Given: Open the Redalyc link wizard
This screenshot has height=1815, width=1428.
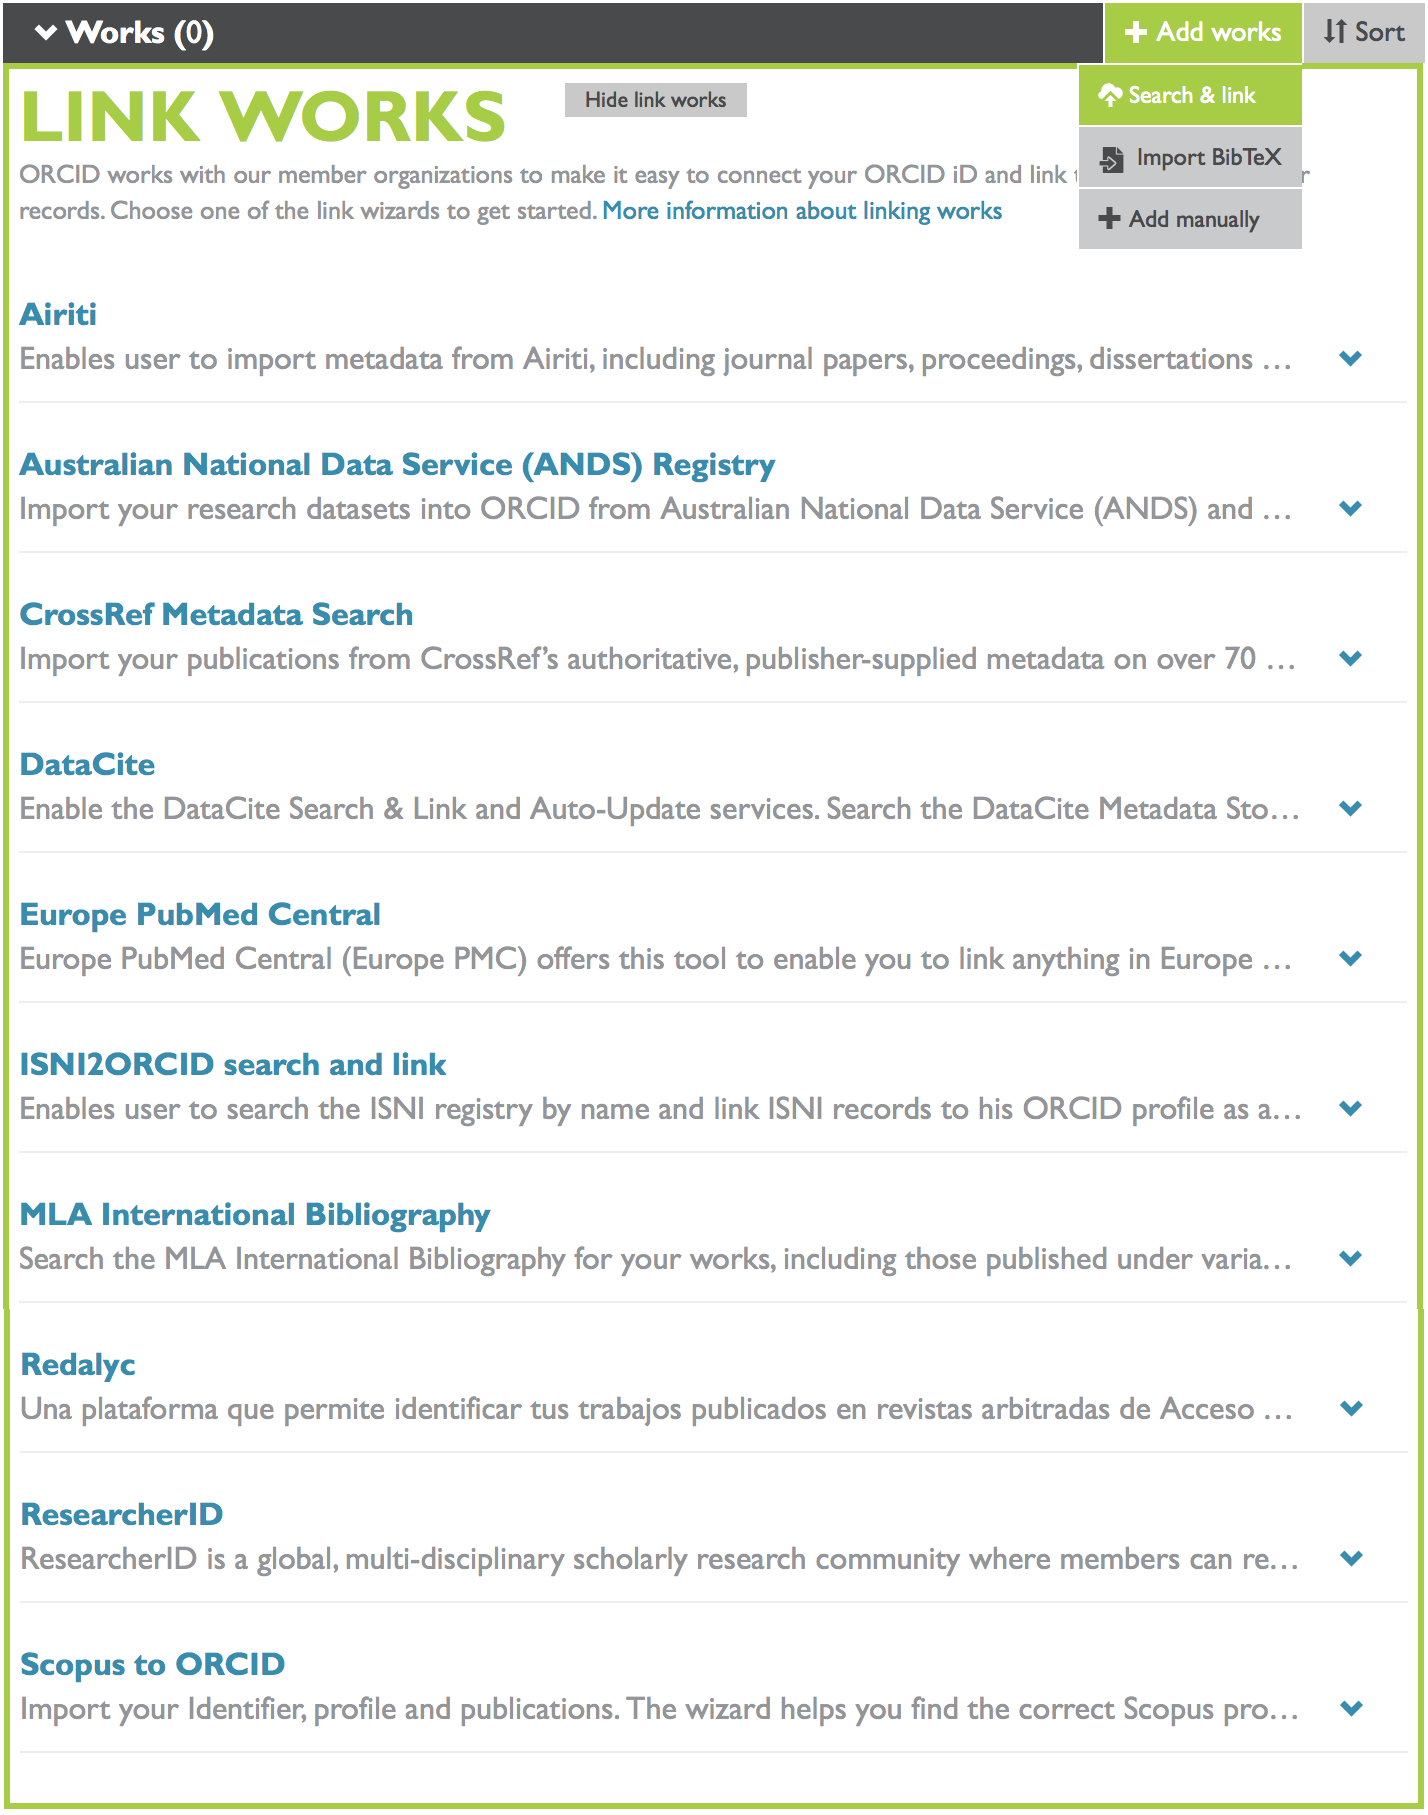Looking at the screenshot, I should pos(78,1365).
